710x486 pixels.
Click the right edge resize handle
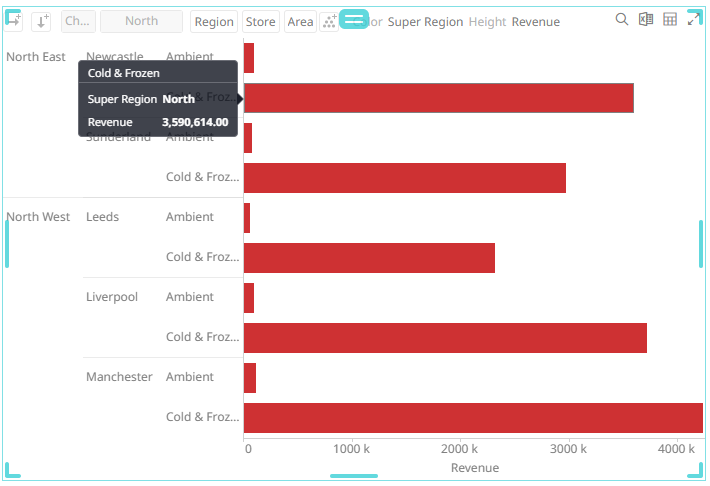[701, 244]
